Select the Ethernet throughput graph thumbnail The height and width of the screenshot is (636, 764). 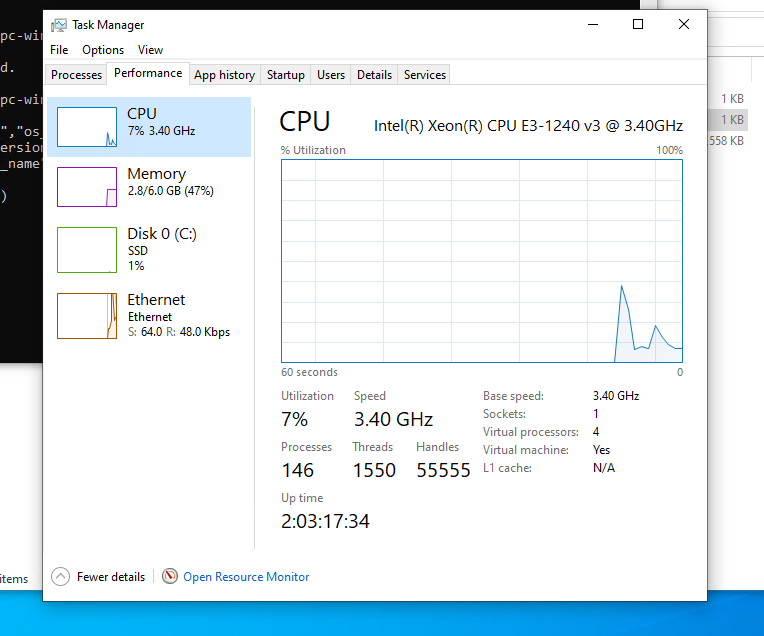click(x=87, y=316)
